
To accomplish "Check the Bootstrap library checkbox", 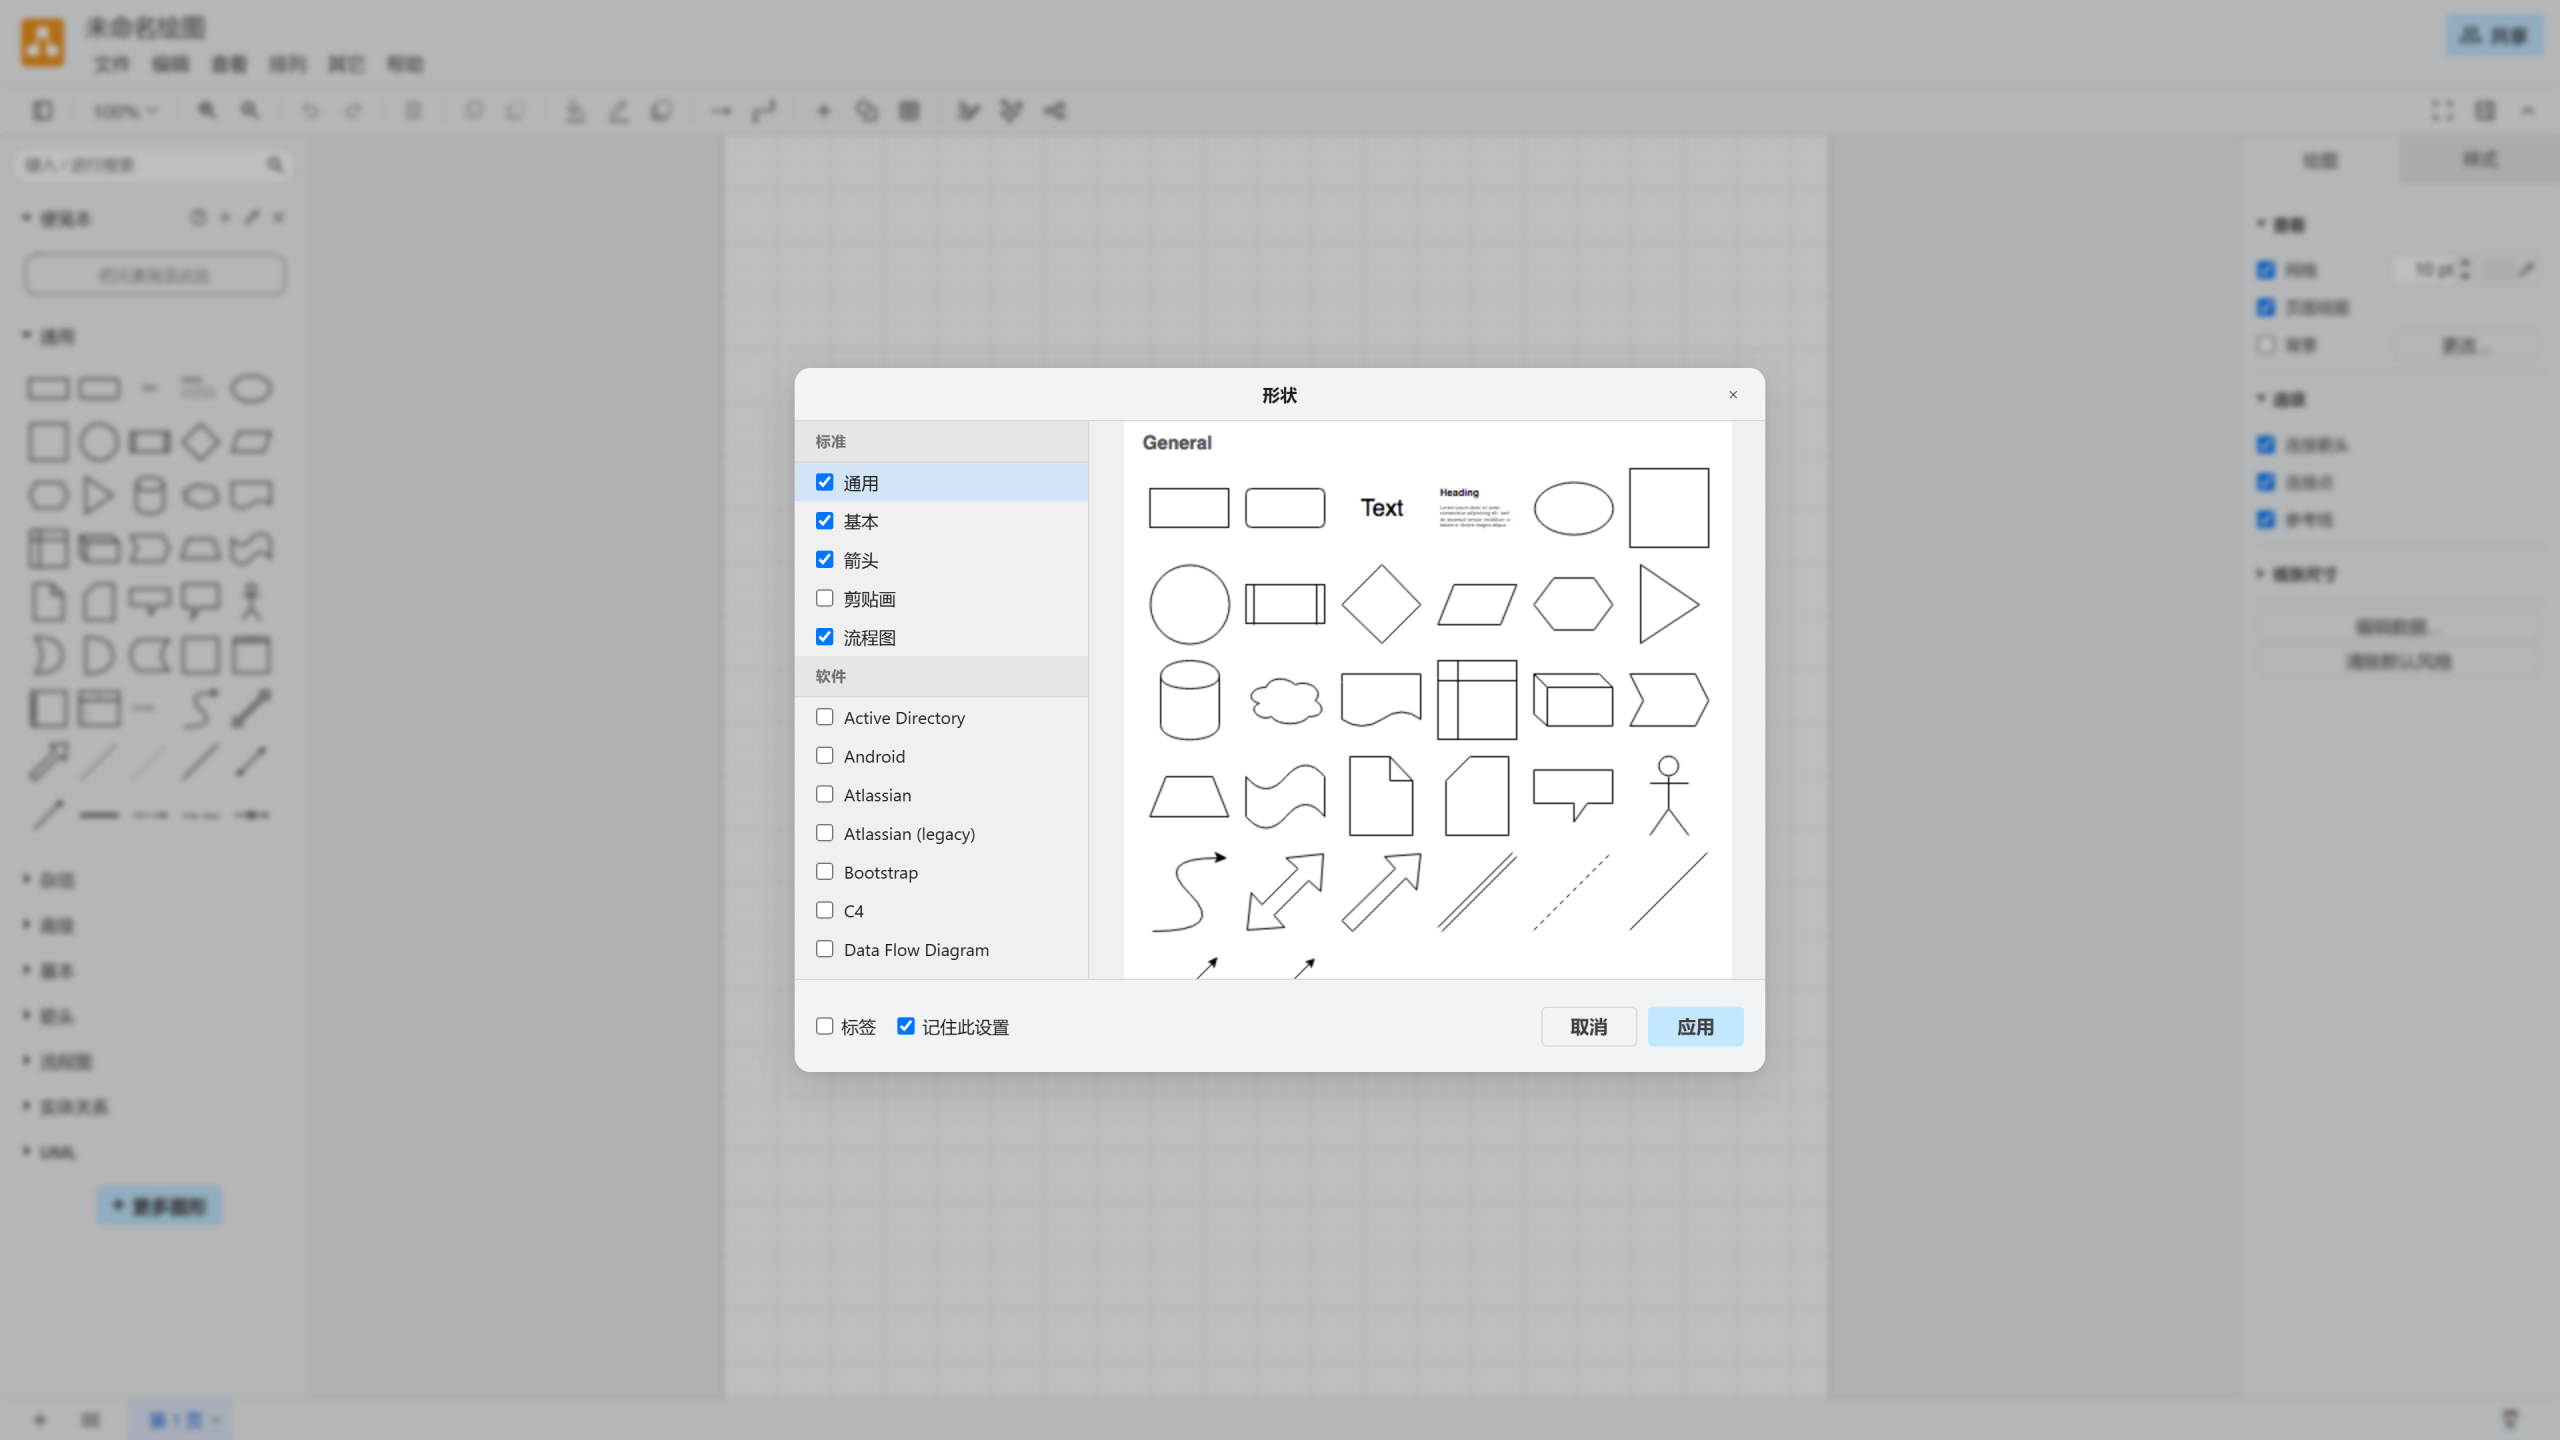I will click(824, 872).
